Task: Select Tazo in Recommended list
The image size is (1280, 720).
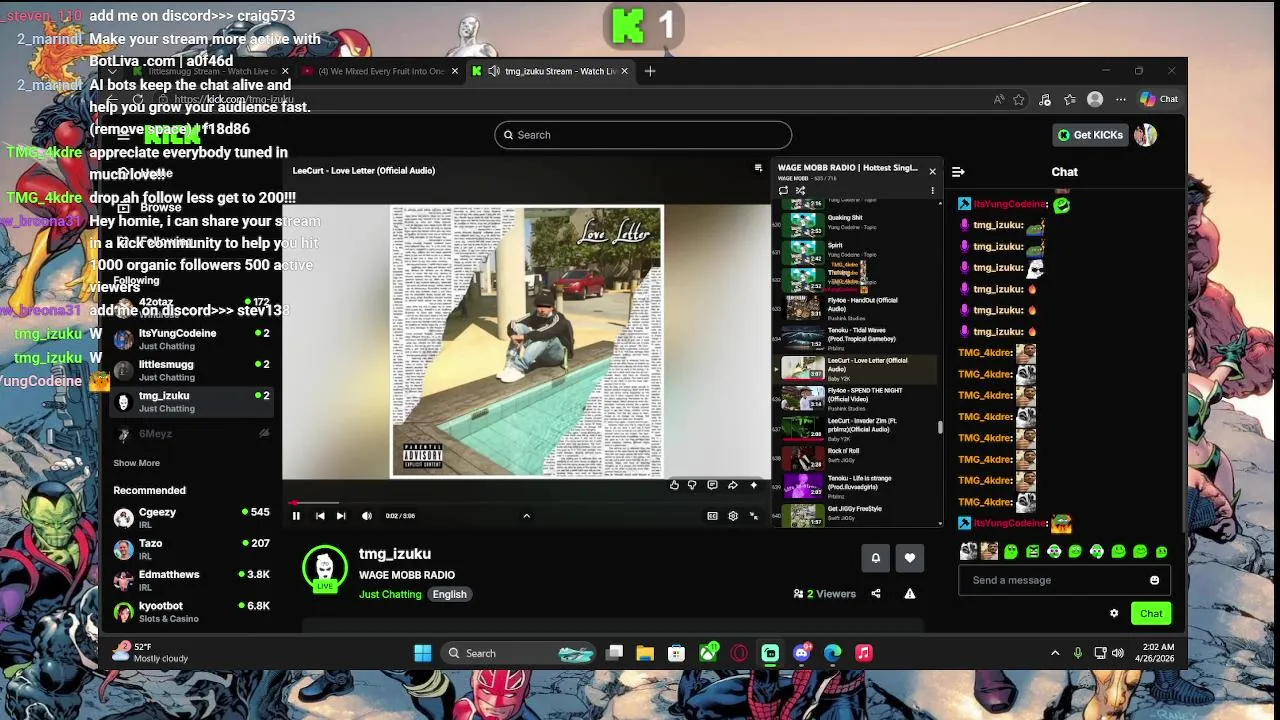Action: (x=192, y=549)
